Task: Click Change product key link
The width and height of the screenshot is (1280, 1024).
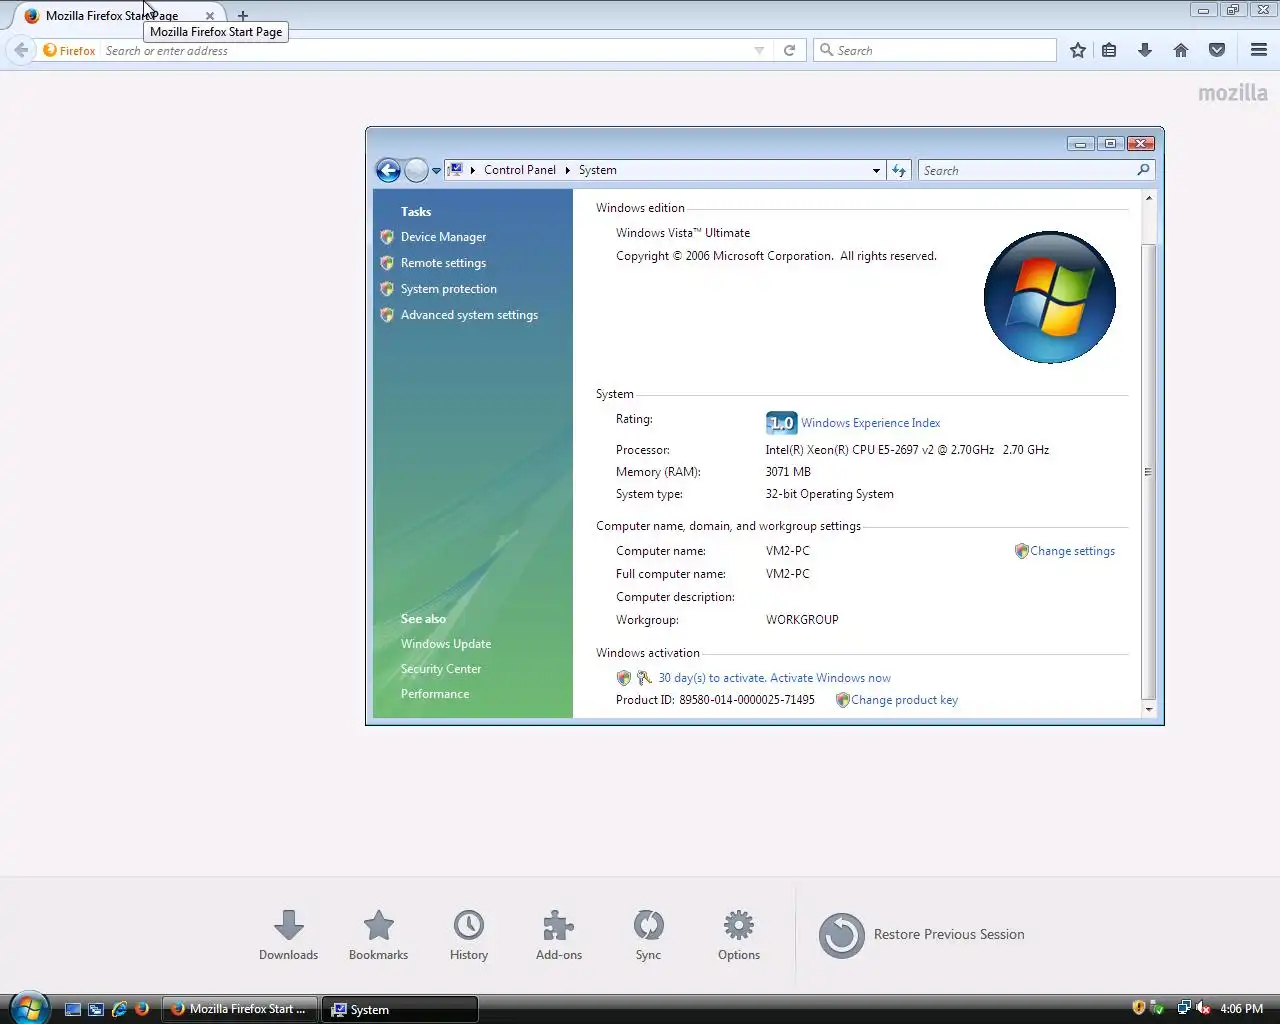Action: click(x=904, y=700)
